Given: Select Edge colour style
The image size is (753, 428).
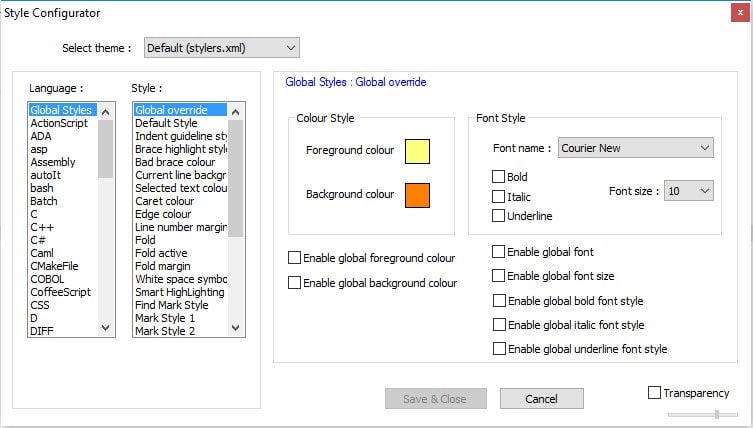Looking at the screenshot, I should pos(180,214).
